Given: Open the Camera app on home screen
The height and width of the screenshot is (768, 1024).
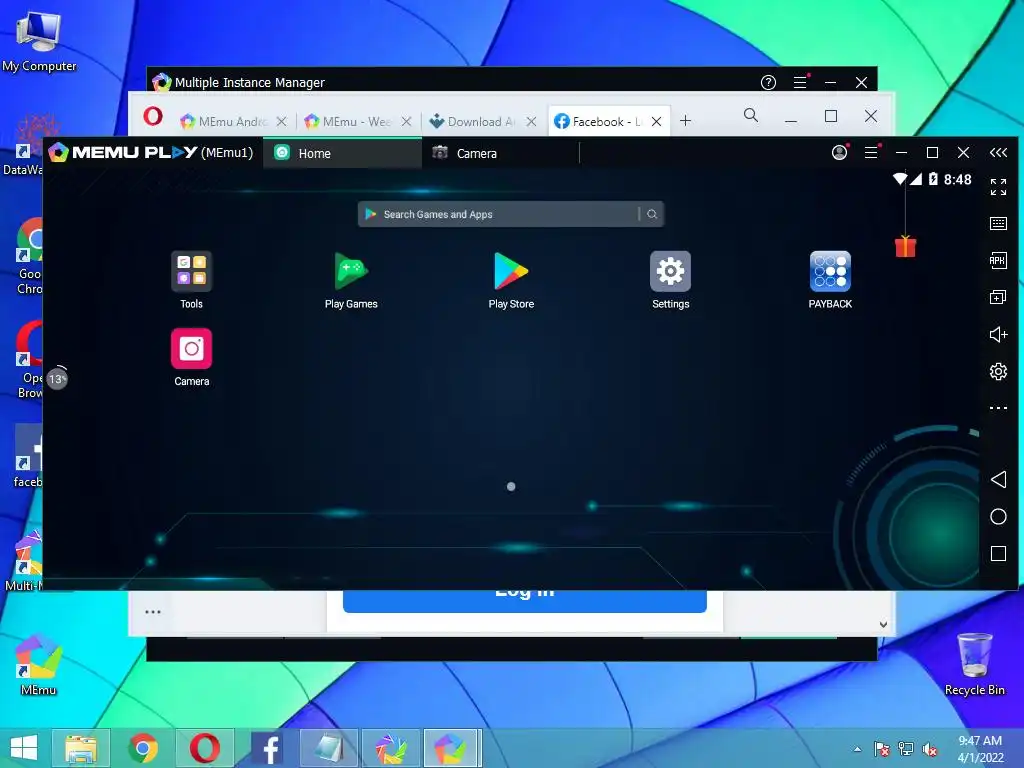Looking at the screenshot, I should (191, 349).
